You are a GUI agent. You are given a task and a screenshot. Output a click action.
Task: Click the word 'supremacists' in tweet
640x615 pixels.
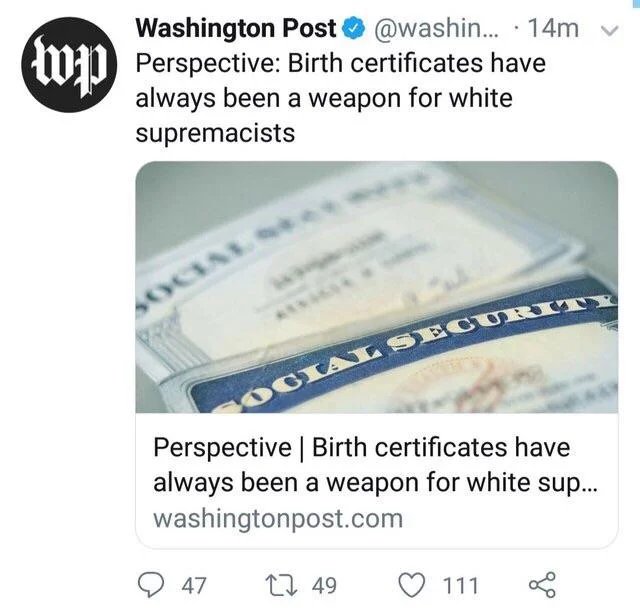(x=215, y=133)
